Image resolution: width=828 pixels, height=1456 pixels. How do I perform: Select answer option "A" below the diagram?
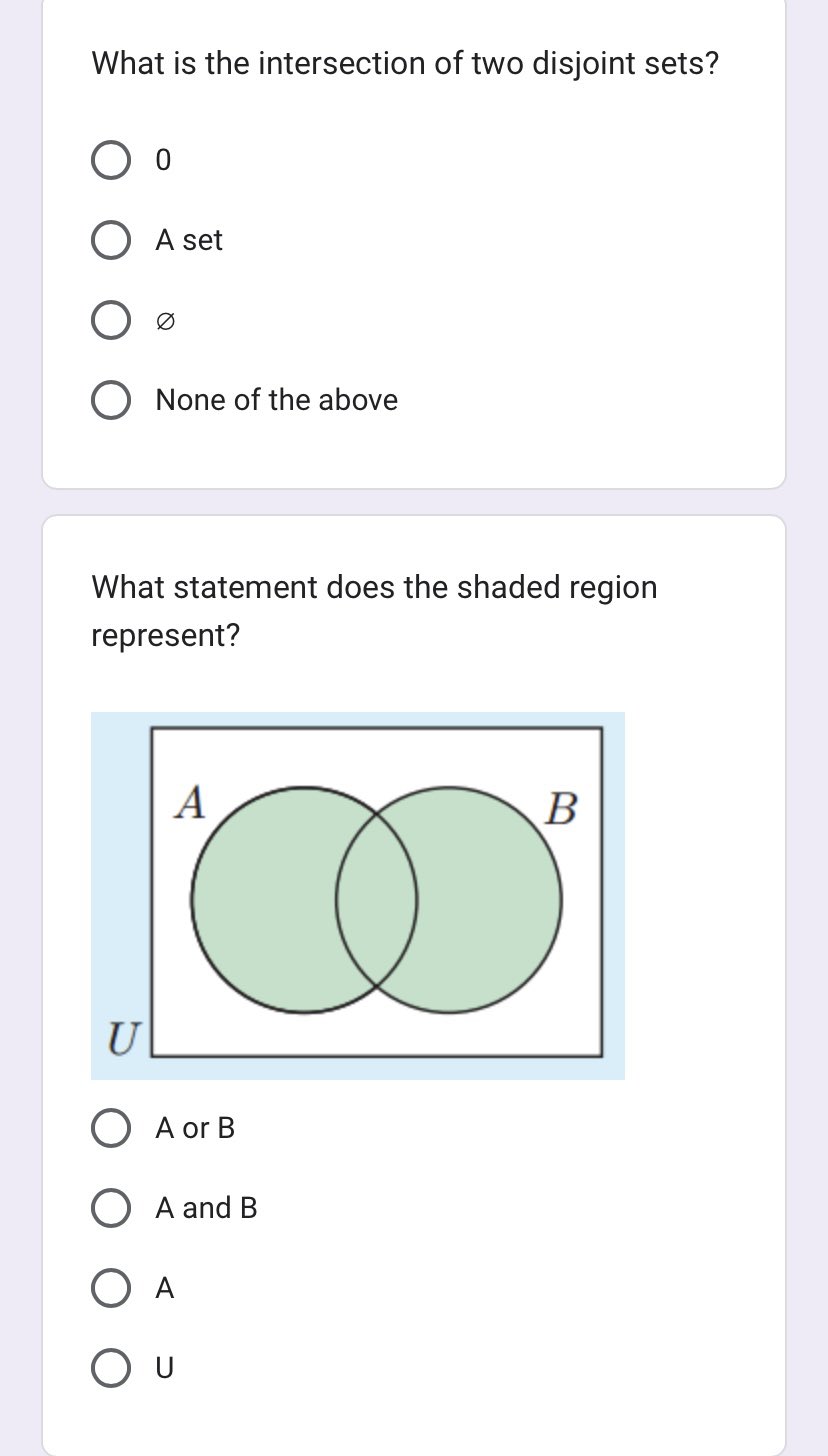point(110,1288)
